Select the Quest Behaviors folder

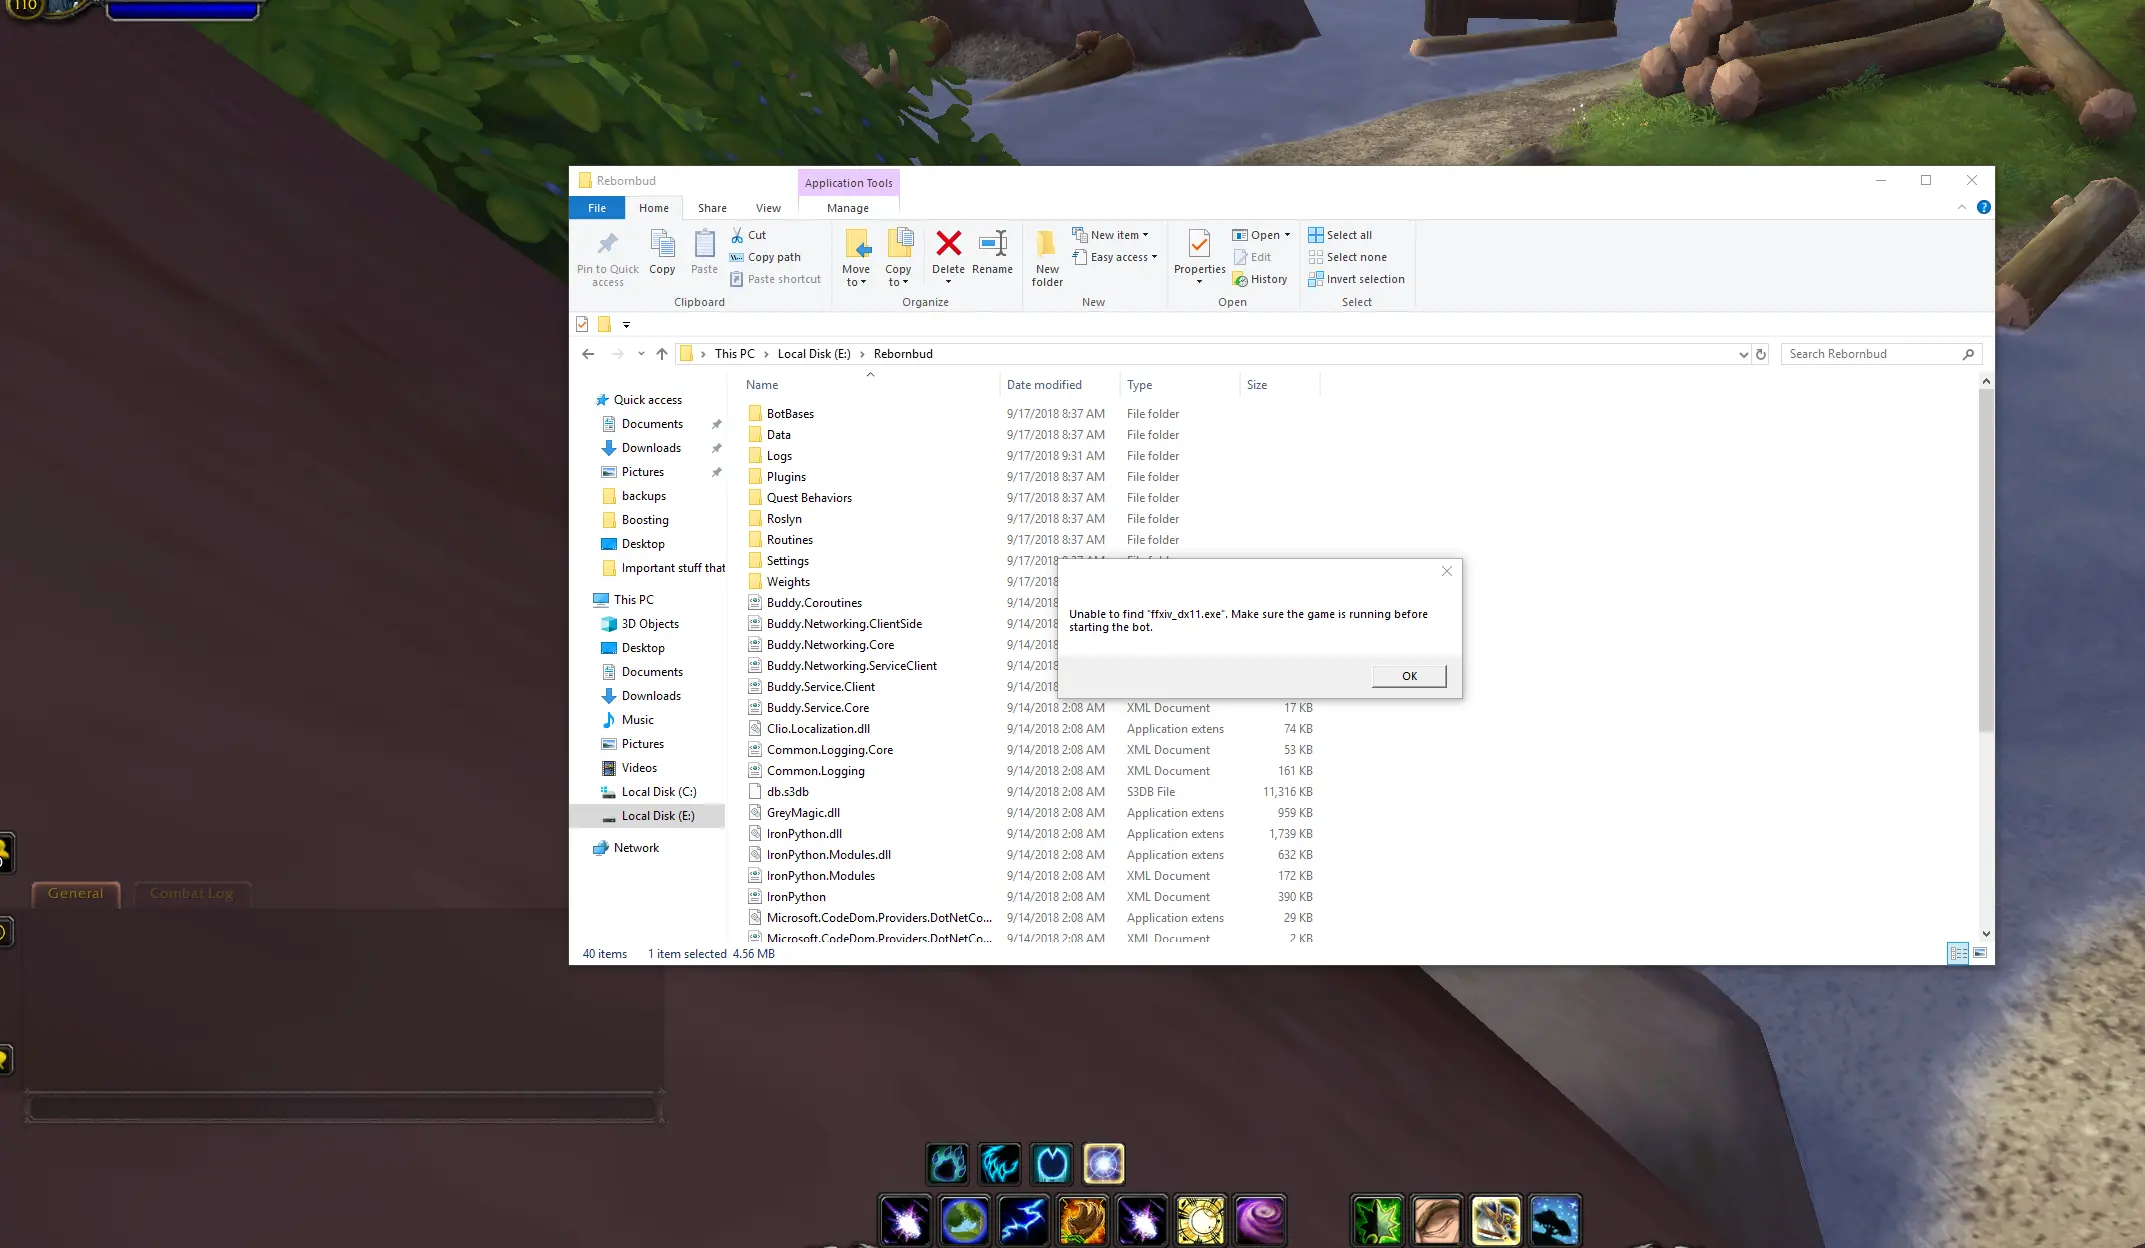tap(809, 498)
